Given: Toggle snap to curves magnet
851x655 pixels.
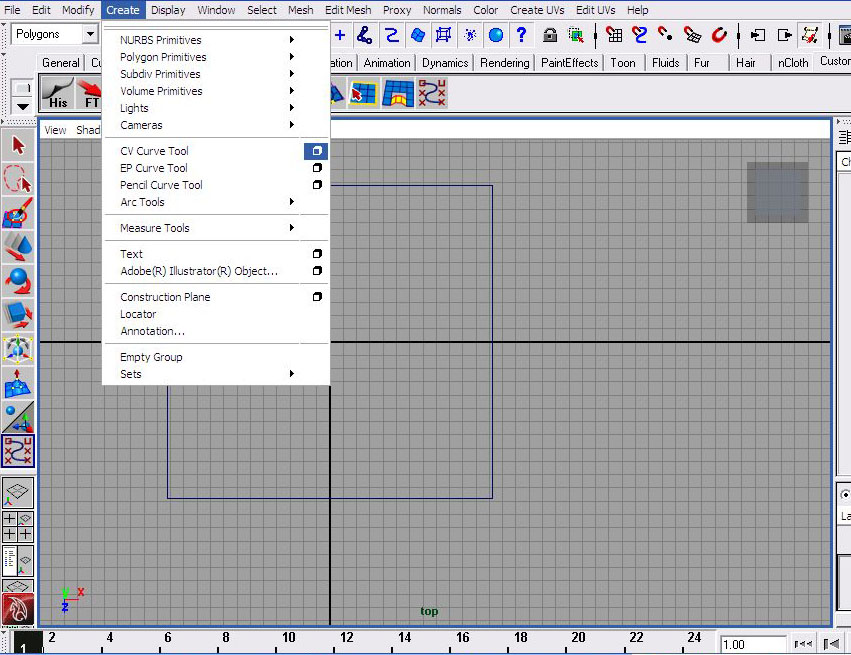Looking at the screenshot, I should (640, 35).
